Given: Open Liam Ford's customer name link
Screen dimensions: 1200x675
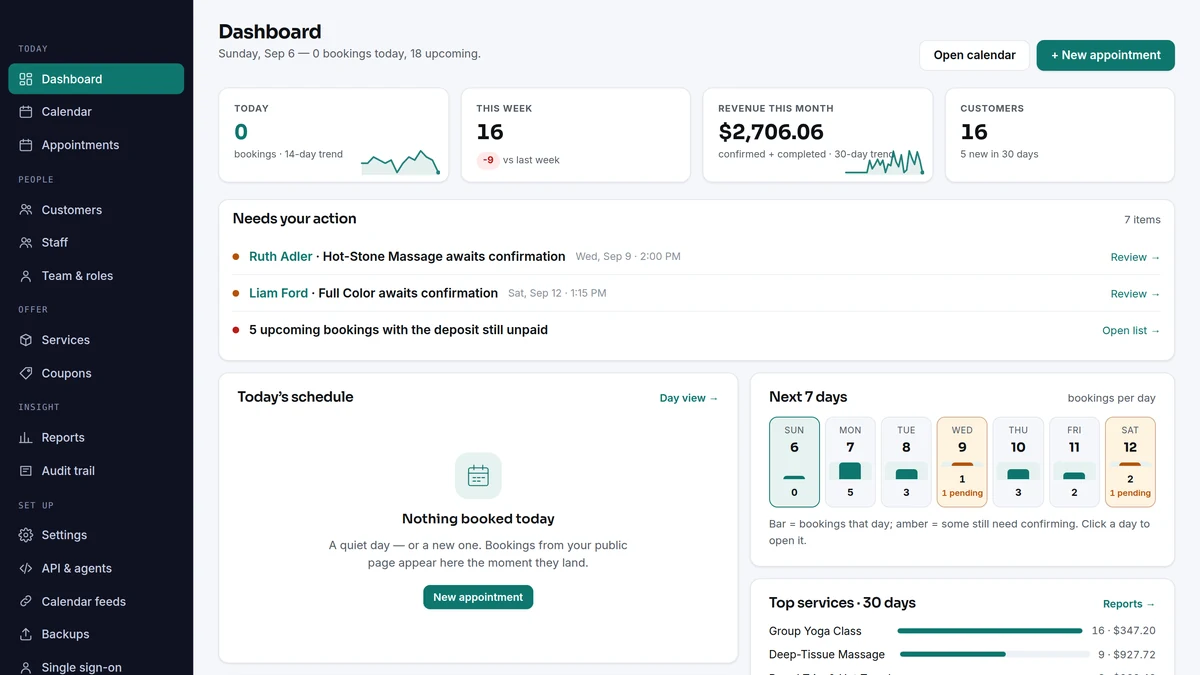Looking at the screenshot, I should [278, 293].
